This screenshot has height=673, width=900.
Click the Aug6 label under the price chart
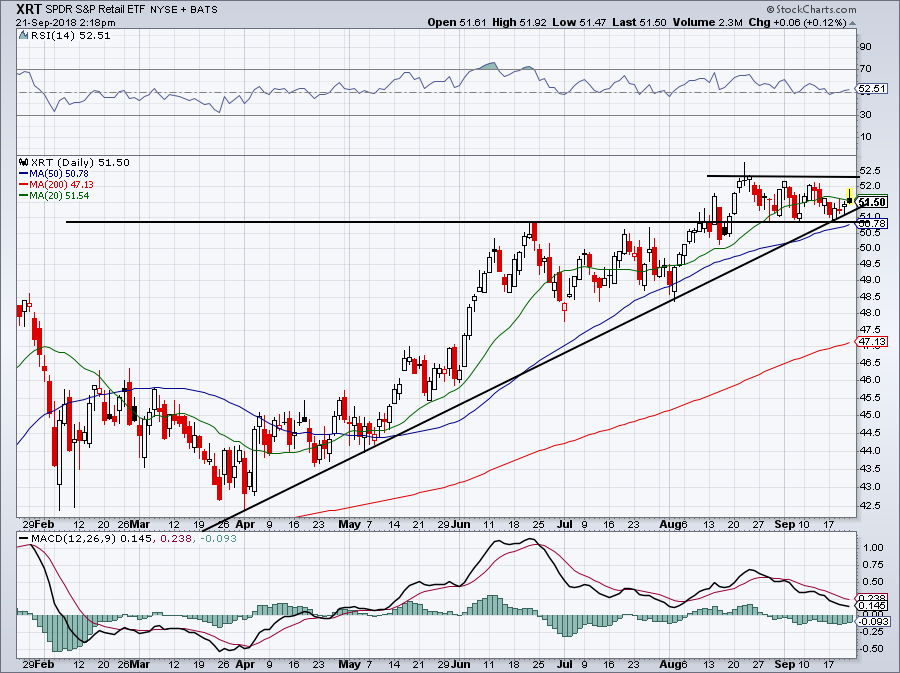coord(673,524)
